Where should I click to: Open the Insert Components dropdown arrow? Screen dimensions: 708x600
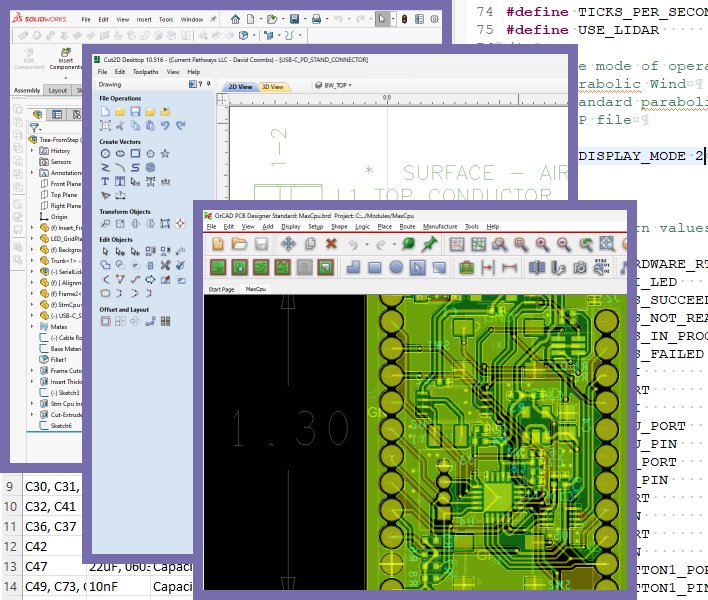point(66,78)
